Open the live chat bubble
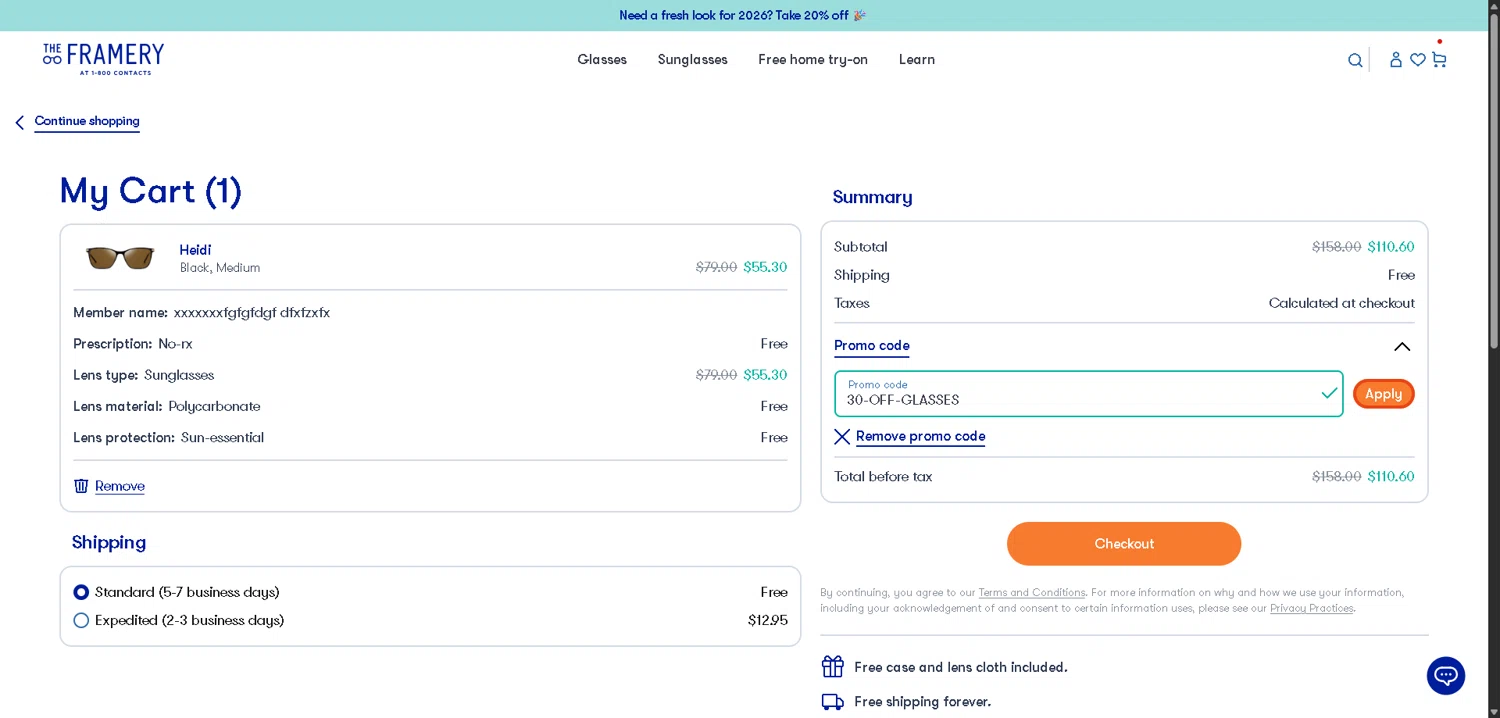 click(x=1445, y=676)
